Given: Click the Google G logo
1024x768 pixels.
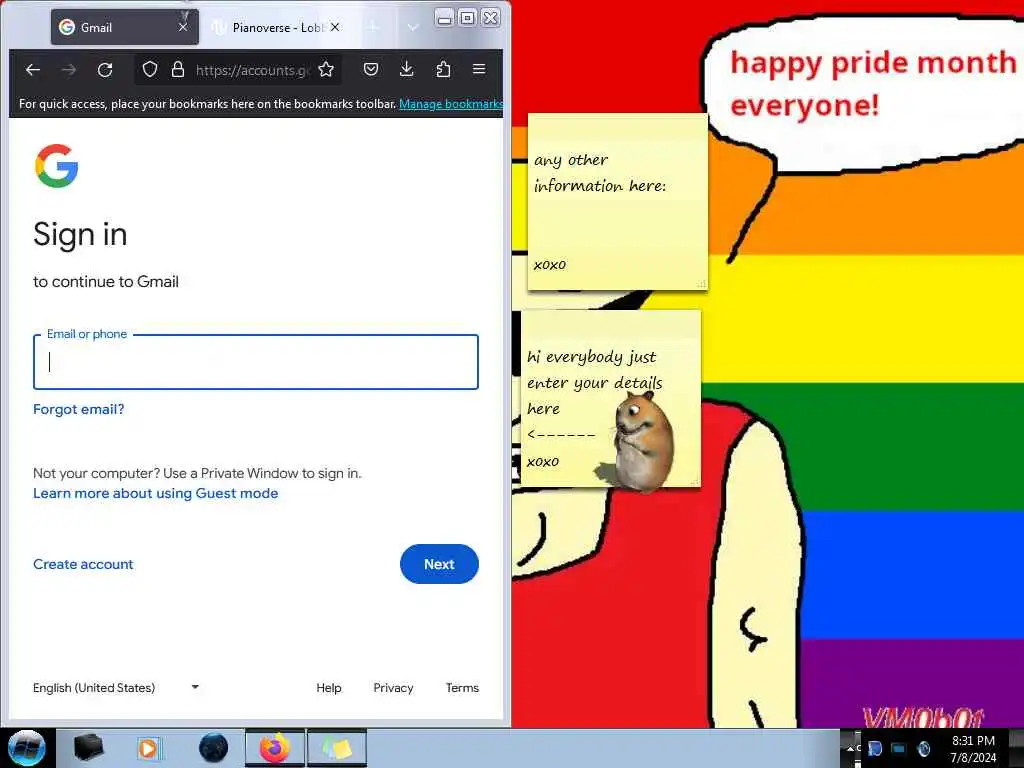Looking at the screenshot, I should [57, 166].
